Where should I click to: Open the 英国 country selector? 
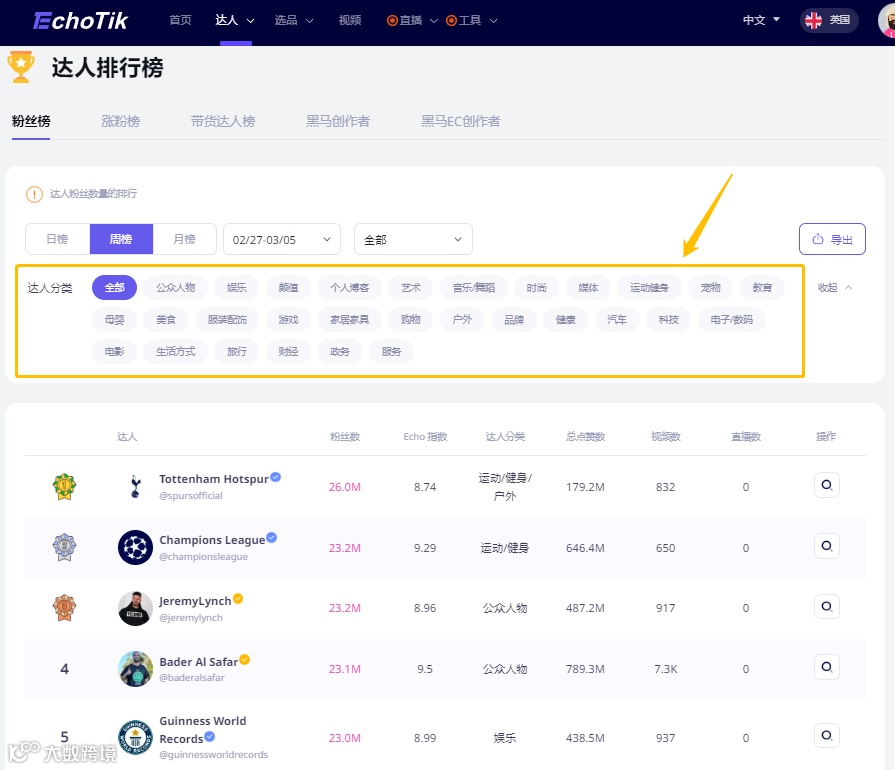[829, 21]
